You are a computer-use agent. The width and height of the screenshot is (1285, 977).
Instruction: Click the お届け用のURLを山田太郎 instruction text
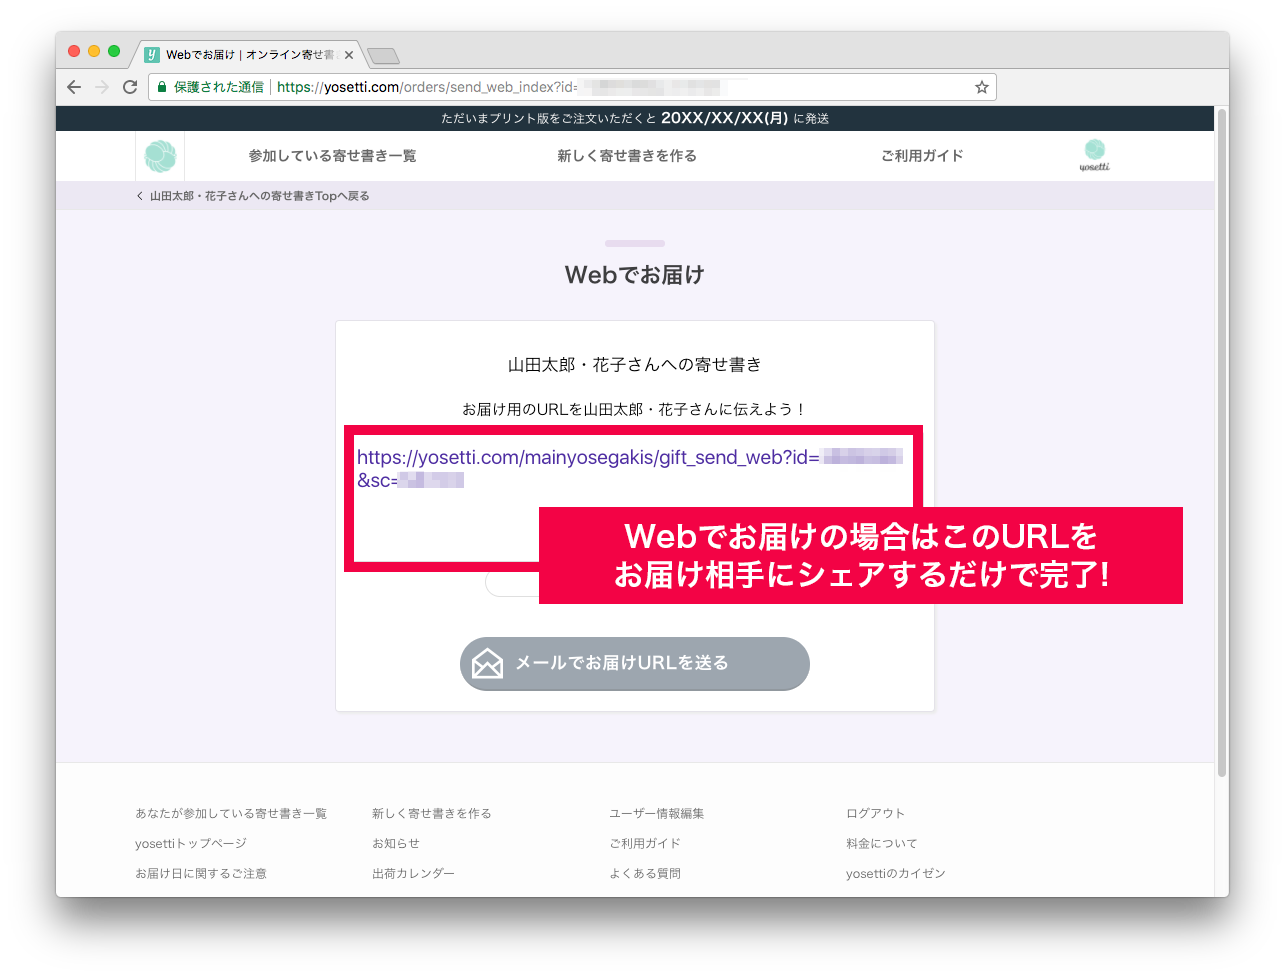(x=635, y=409)
